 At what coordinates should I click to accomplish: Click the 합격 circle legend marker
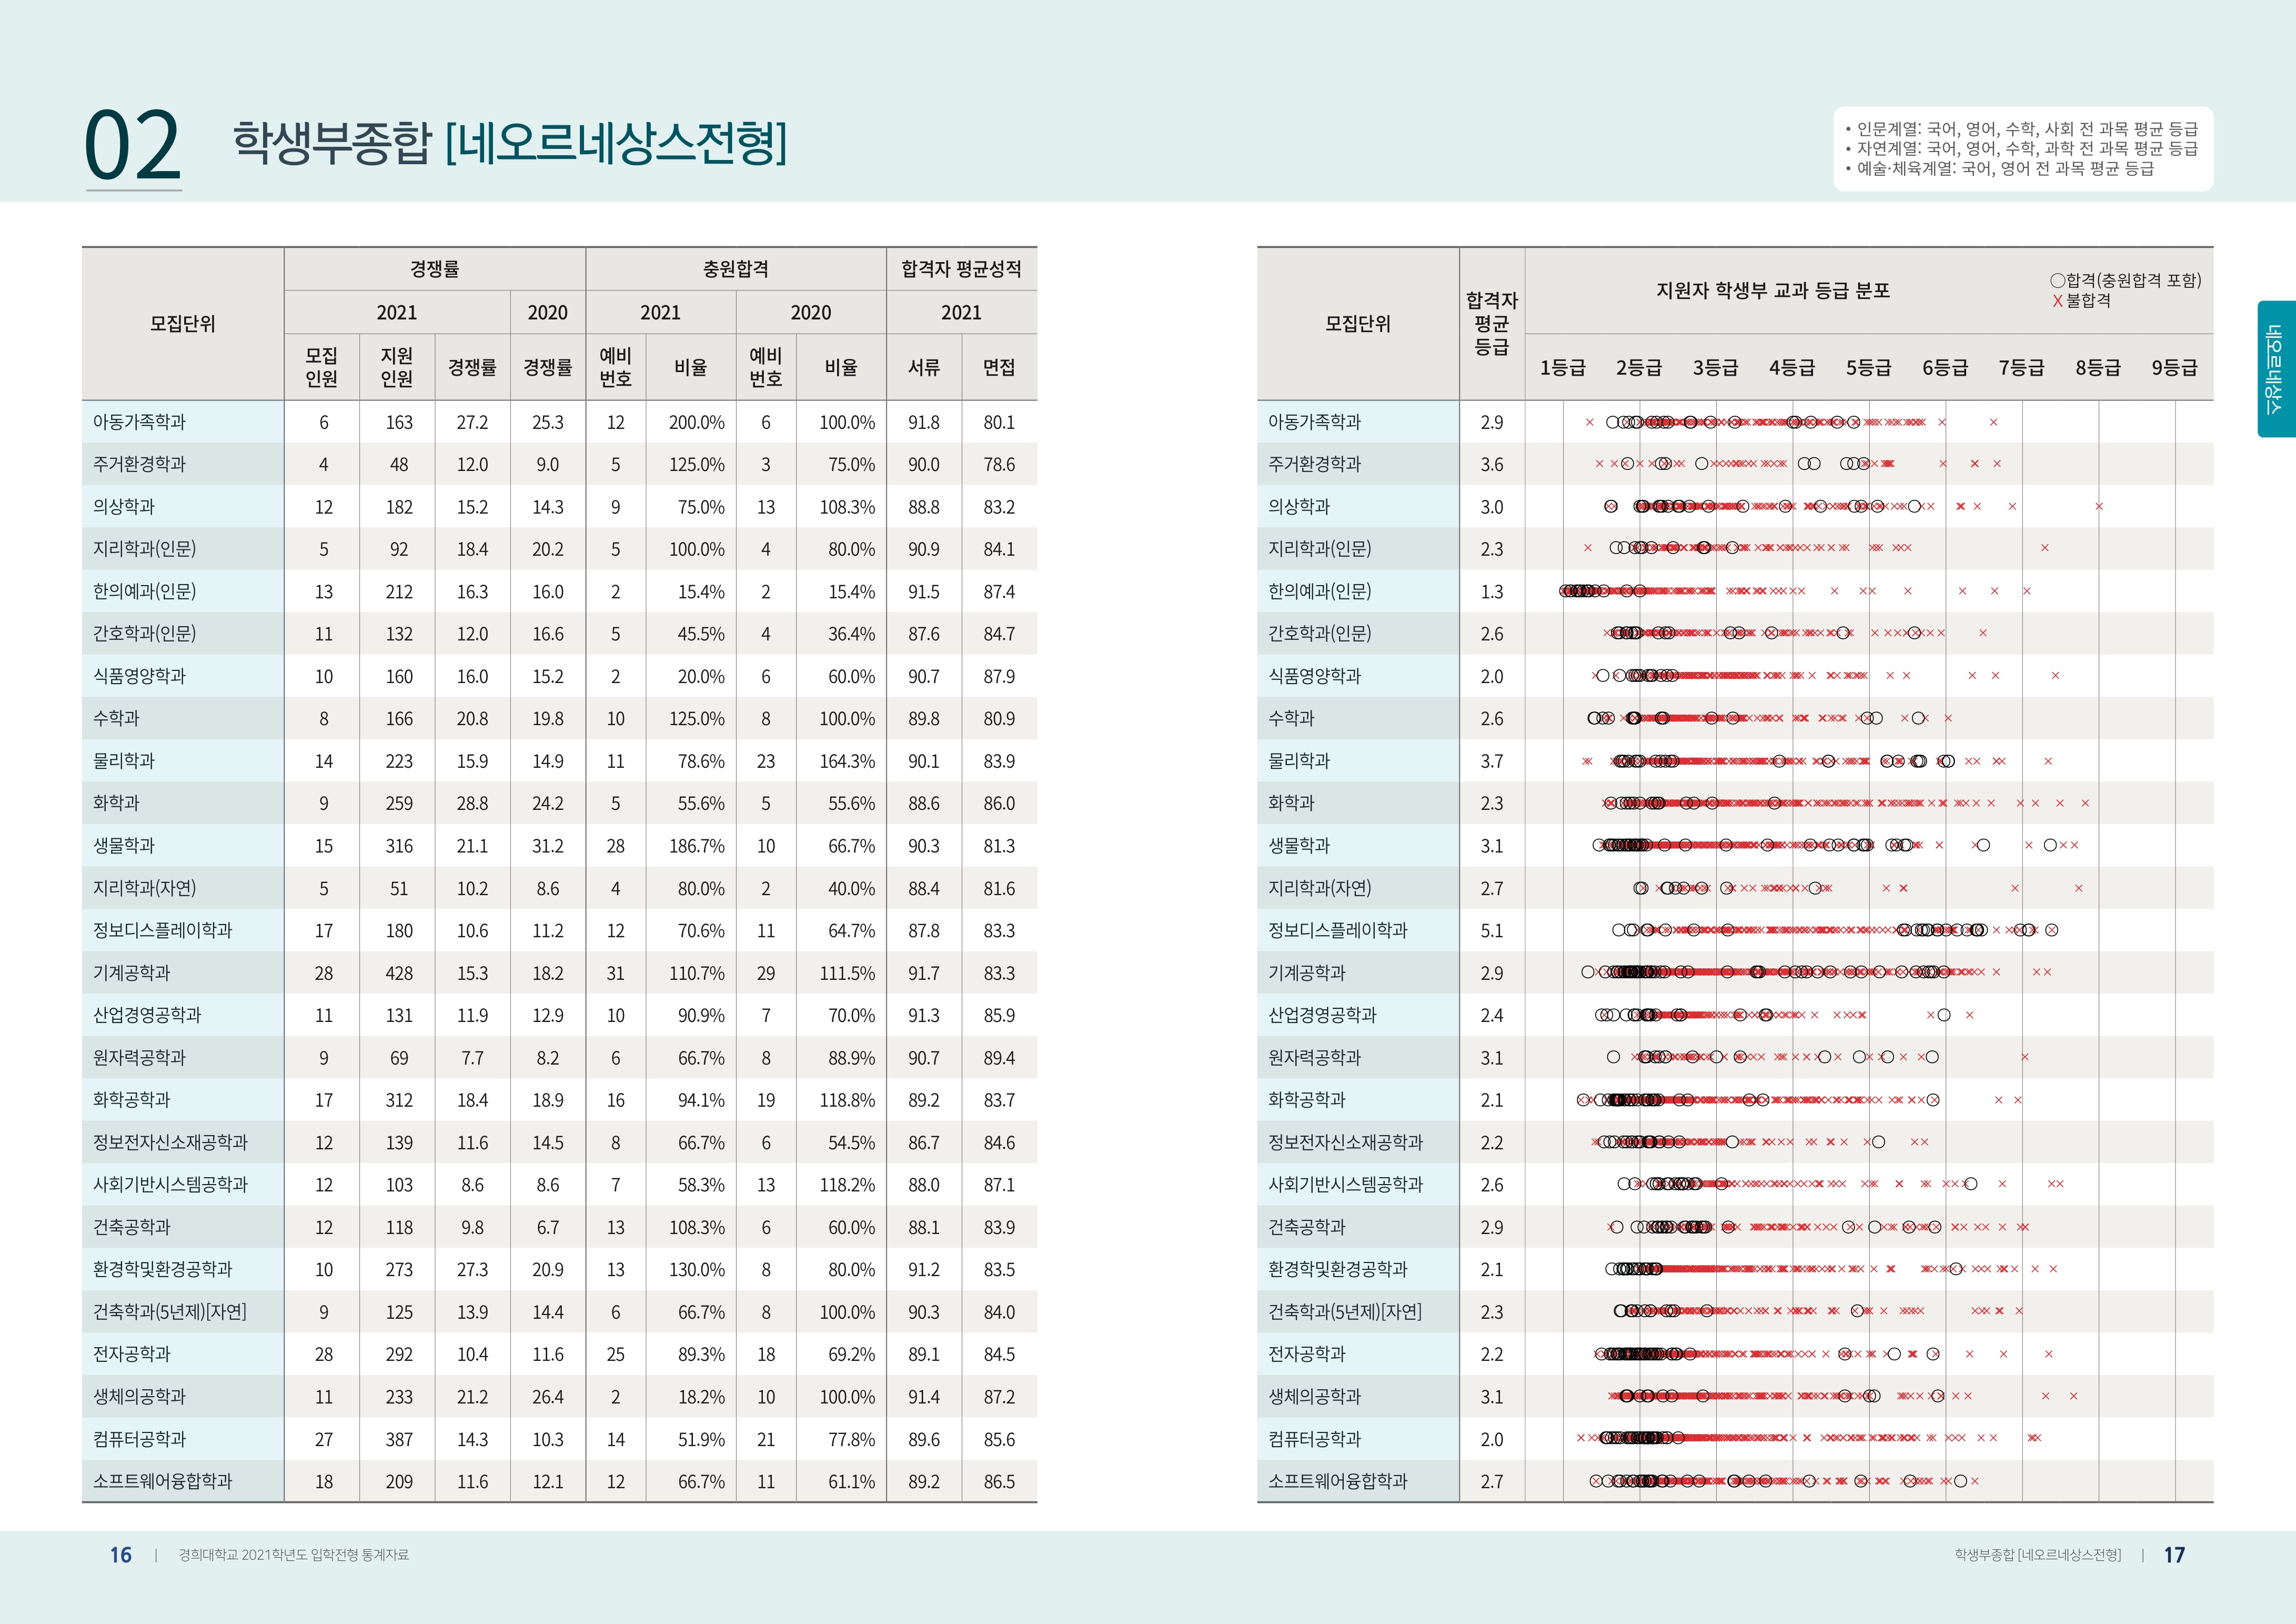pos(2057,281)
